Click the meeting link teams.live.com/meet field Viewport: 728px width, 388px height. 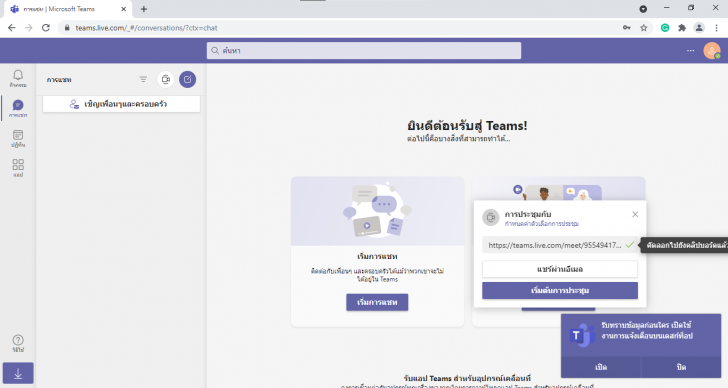pos(555,245)
